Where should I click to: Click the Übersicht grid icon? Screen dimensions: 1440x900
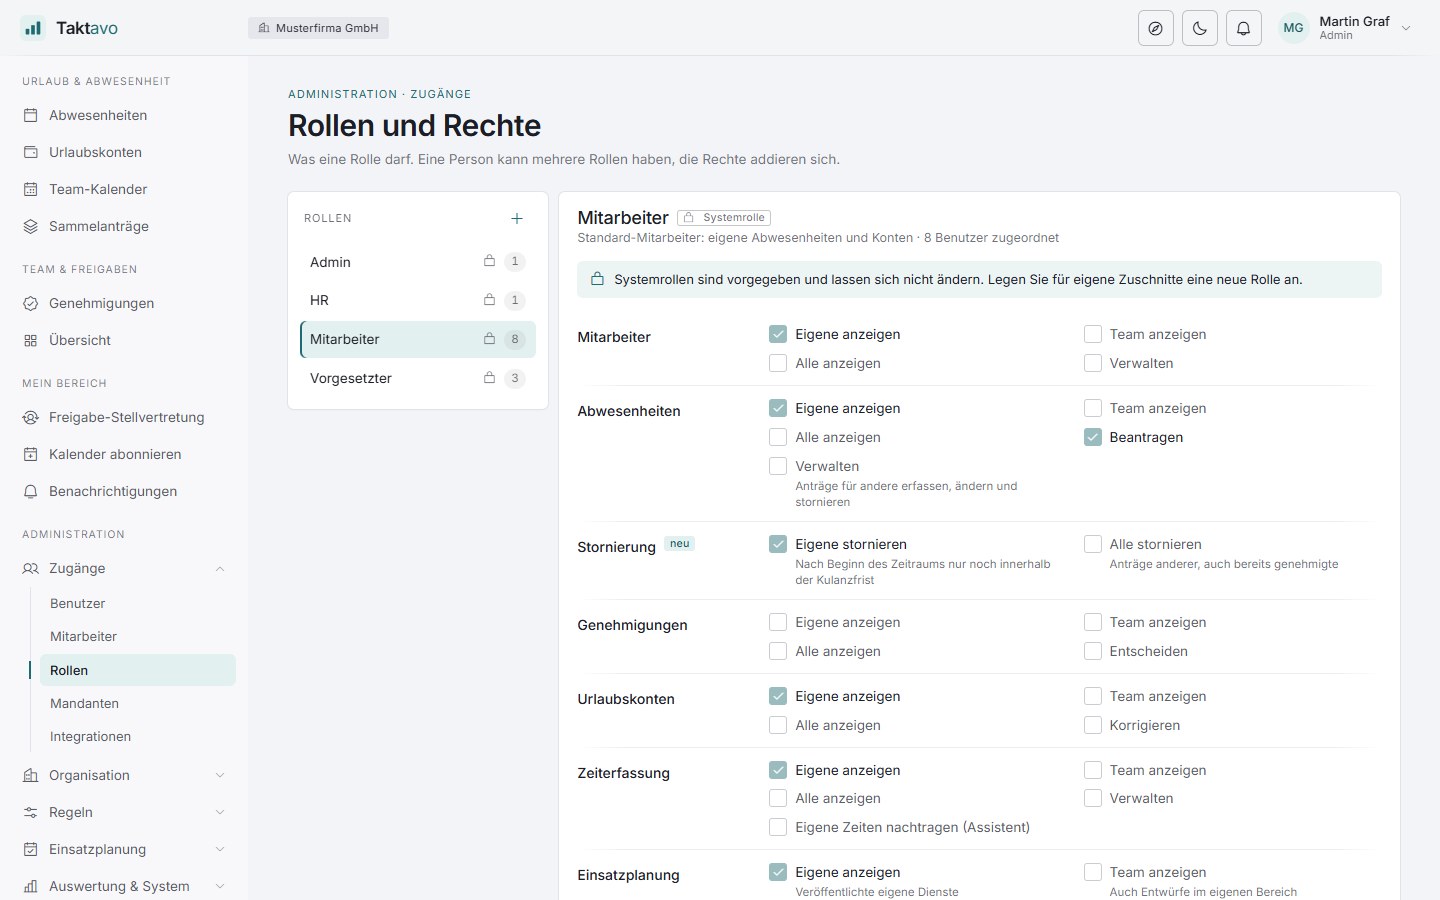(31, 340)
